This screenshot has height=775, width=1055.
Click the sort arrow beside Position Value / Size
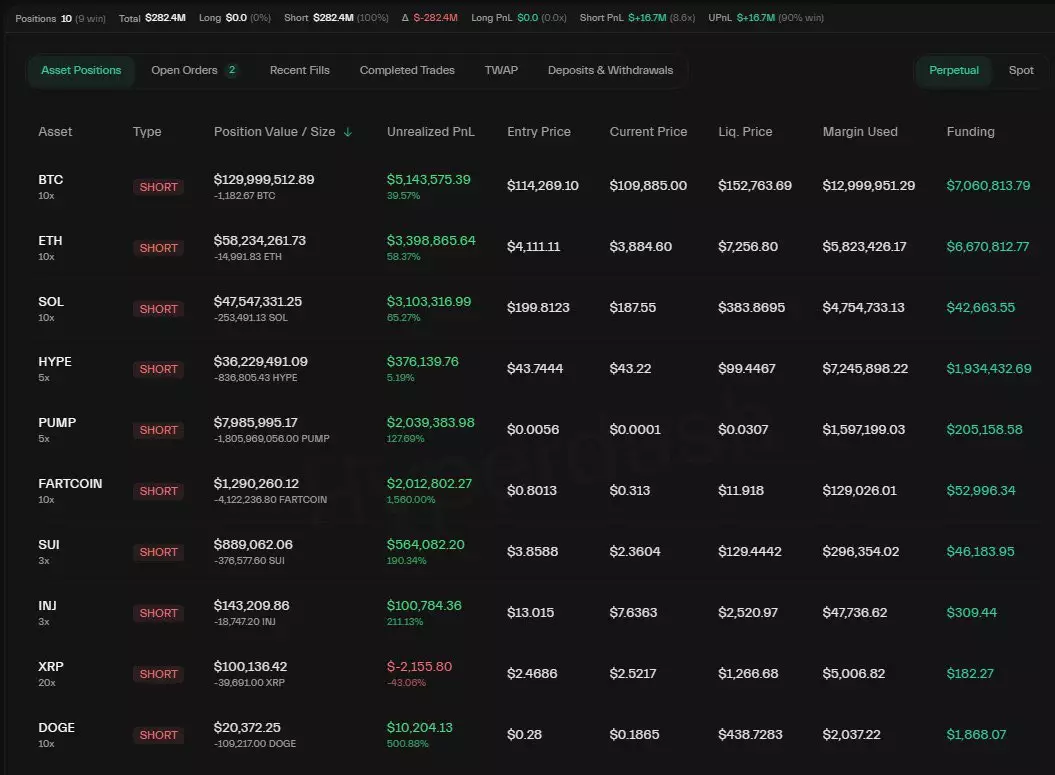[x=348, y=132]
